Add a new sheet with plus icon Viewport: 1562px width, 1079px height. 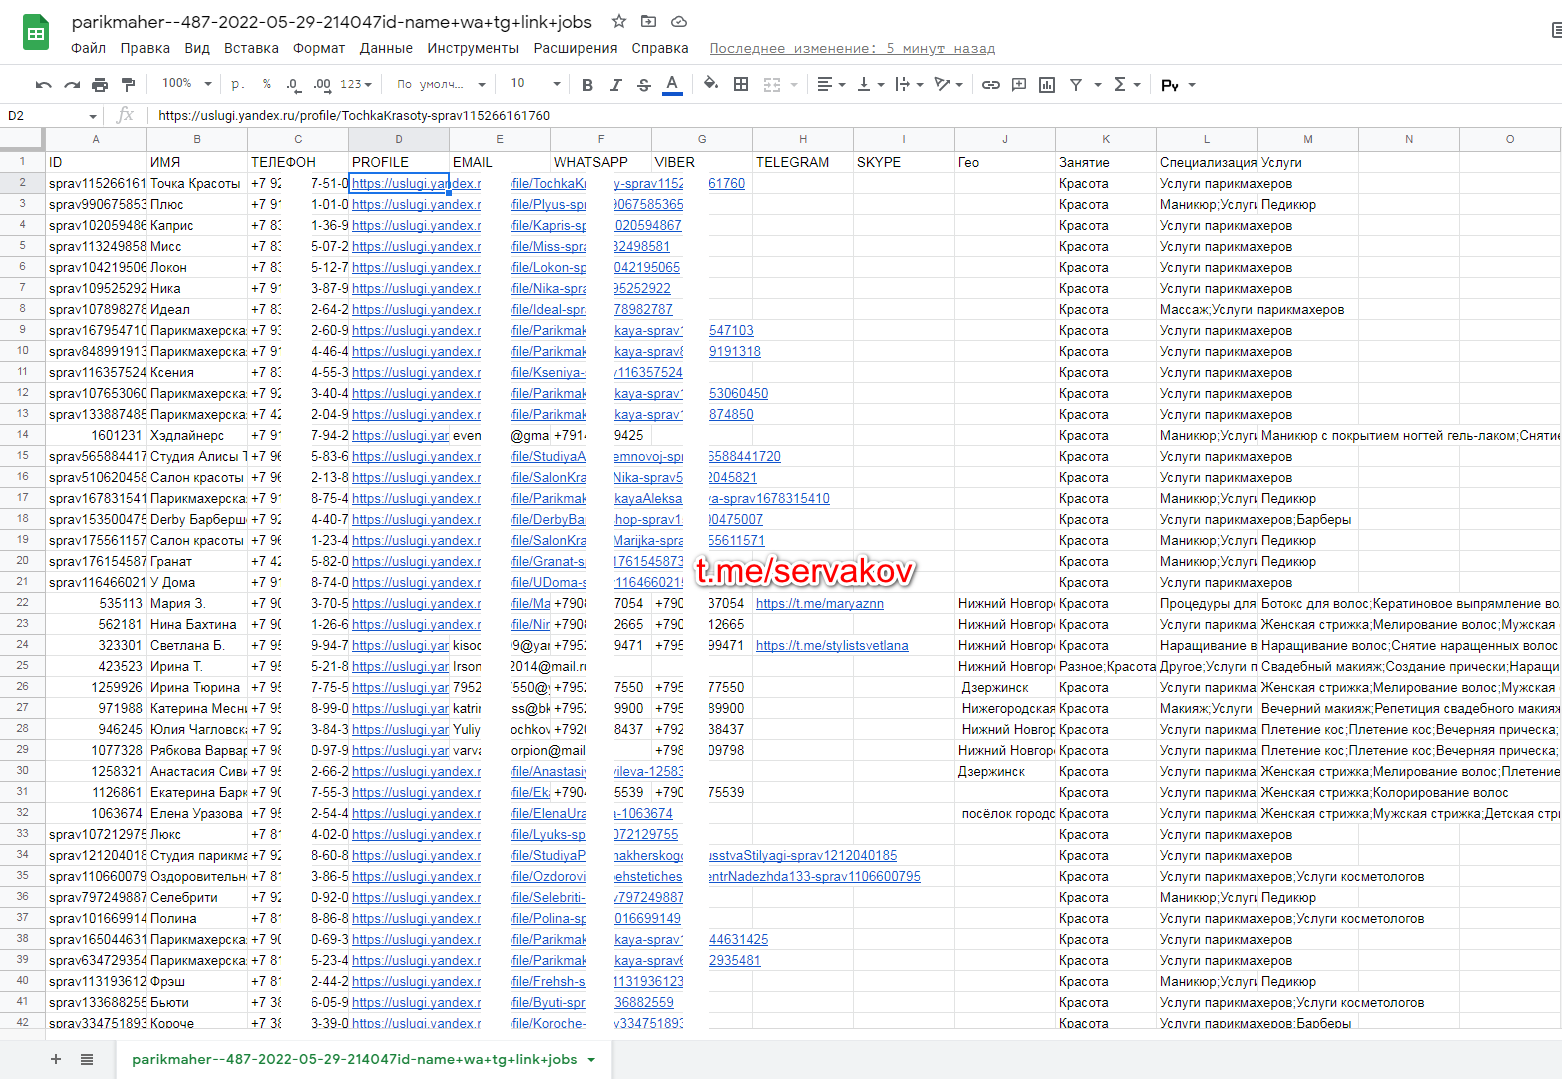pos(56,1059)
